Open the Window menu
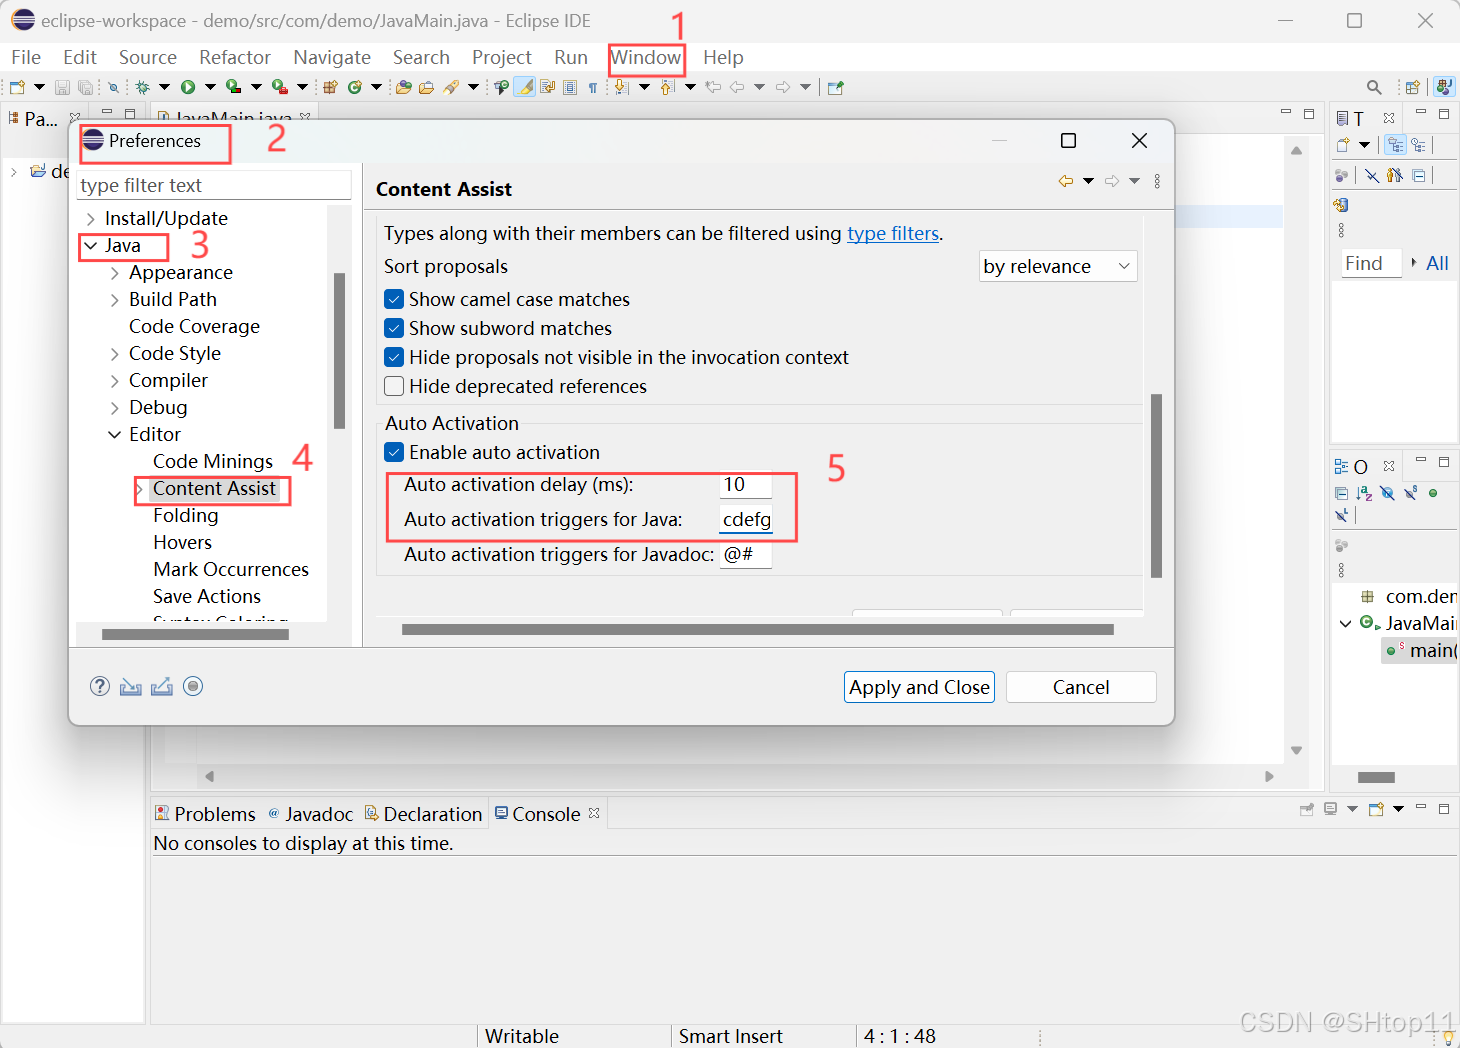This screenshot has height=1048, width=1460. 646,57
